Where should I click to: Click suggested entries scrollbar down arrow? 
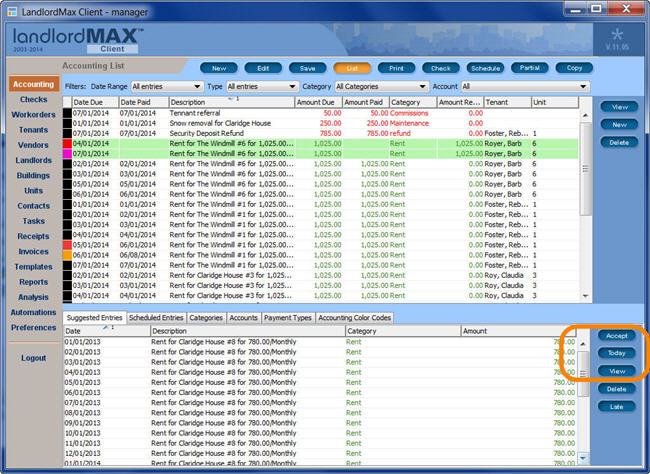pyautogui.click(x=583, y=458)
